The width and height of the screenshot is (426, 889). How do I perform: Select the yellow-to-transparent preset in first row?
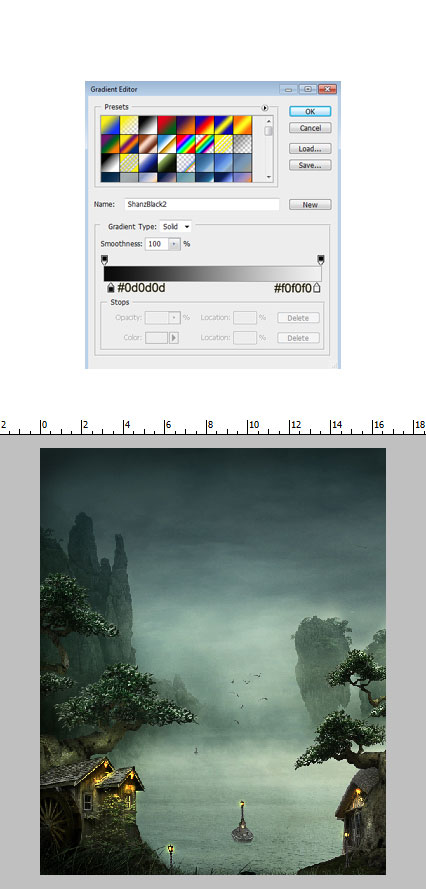coord(129,125)
